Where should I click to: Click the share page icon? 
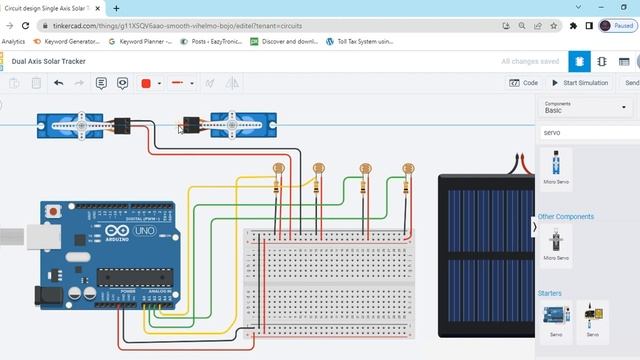tap(538, 26)
